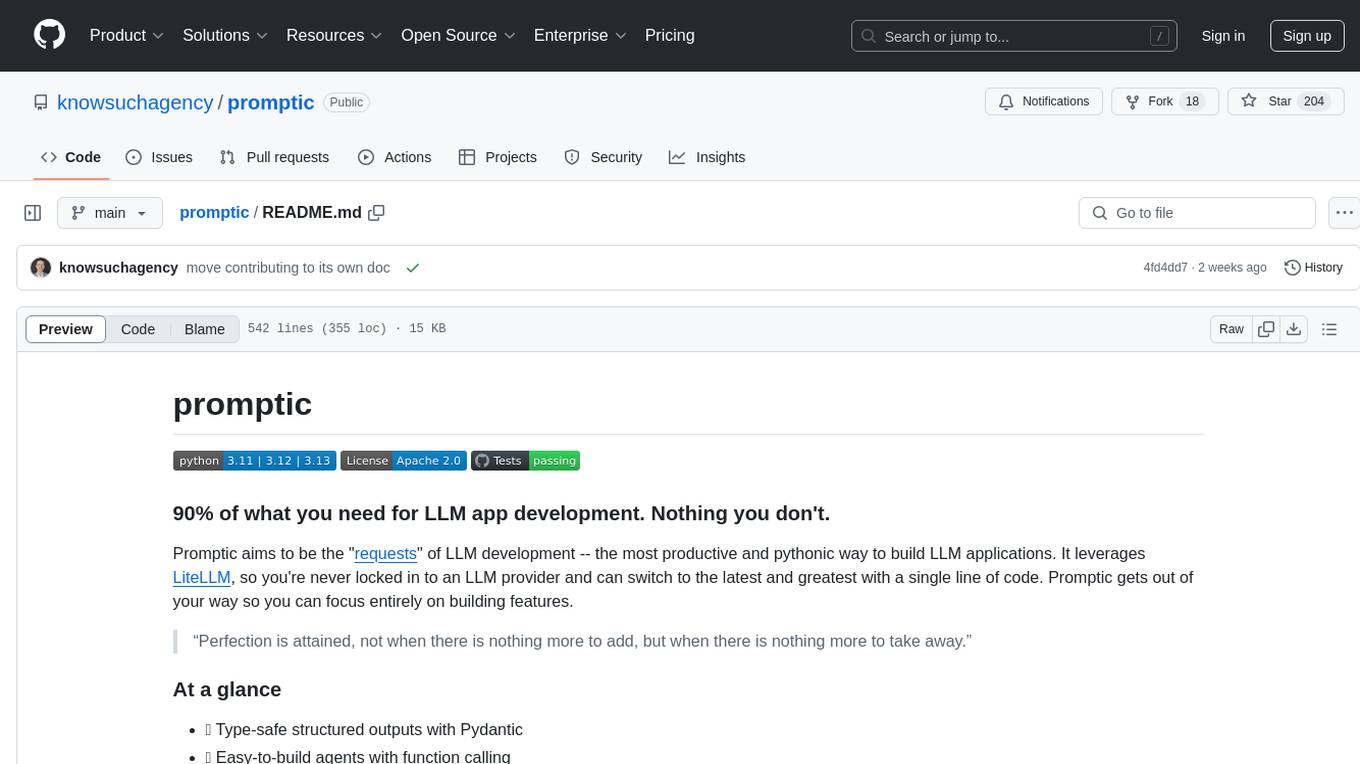Open the GitHub home logo

click(x=49, y=35)
